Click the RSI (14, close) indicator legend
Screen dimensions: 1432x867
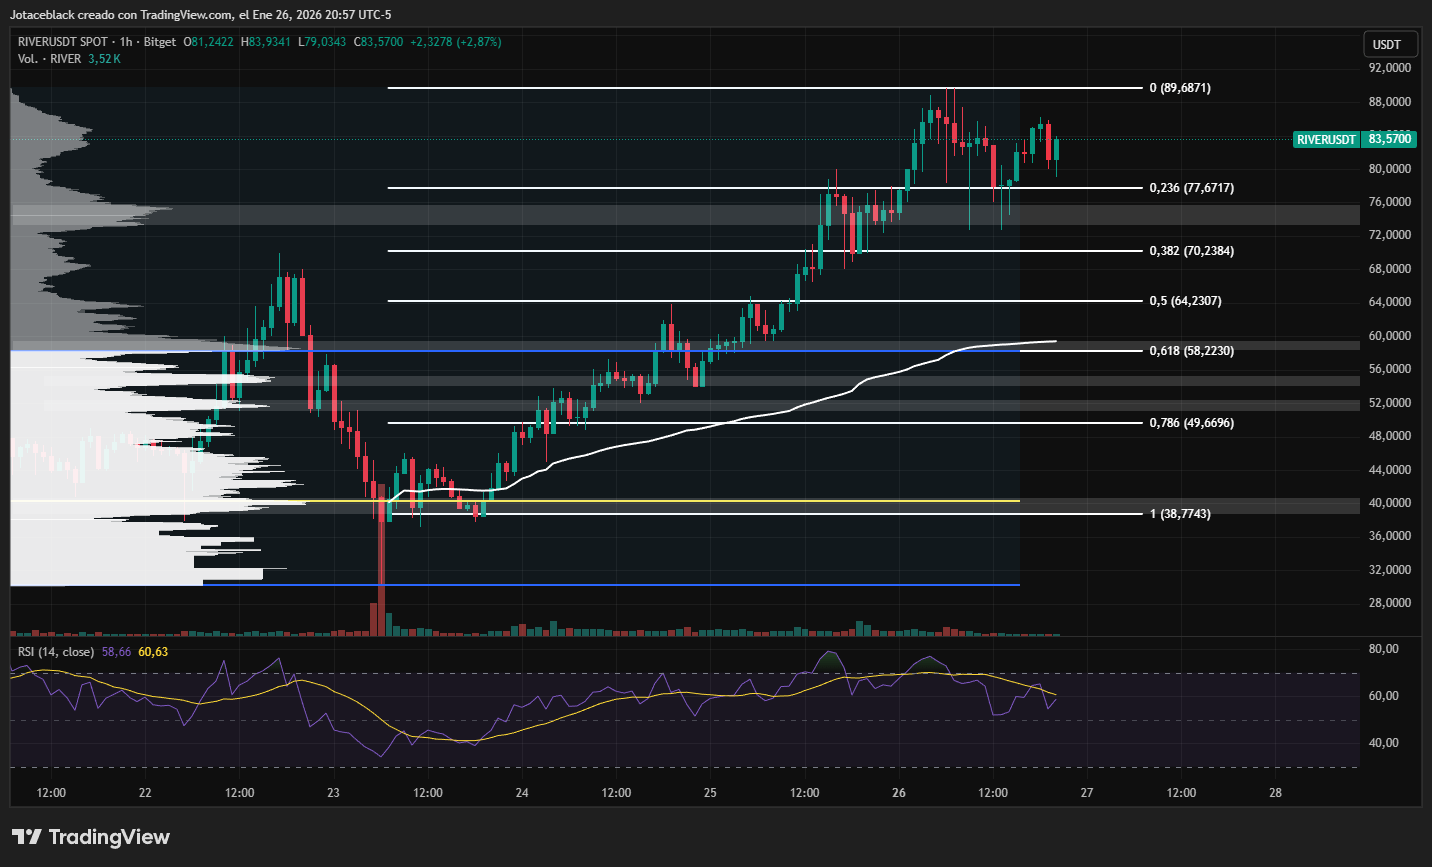56,652
